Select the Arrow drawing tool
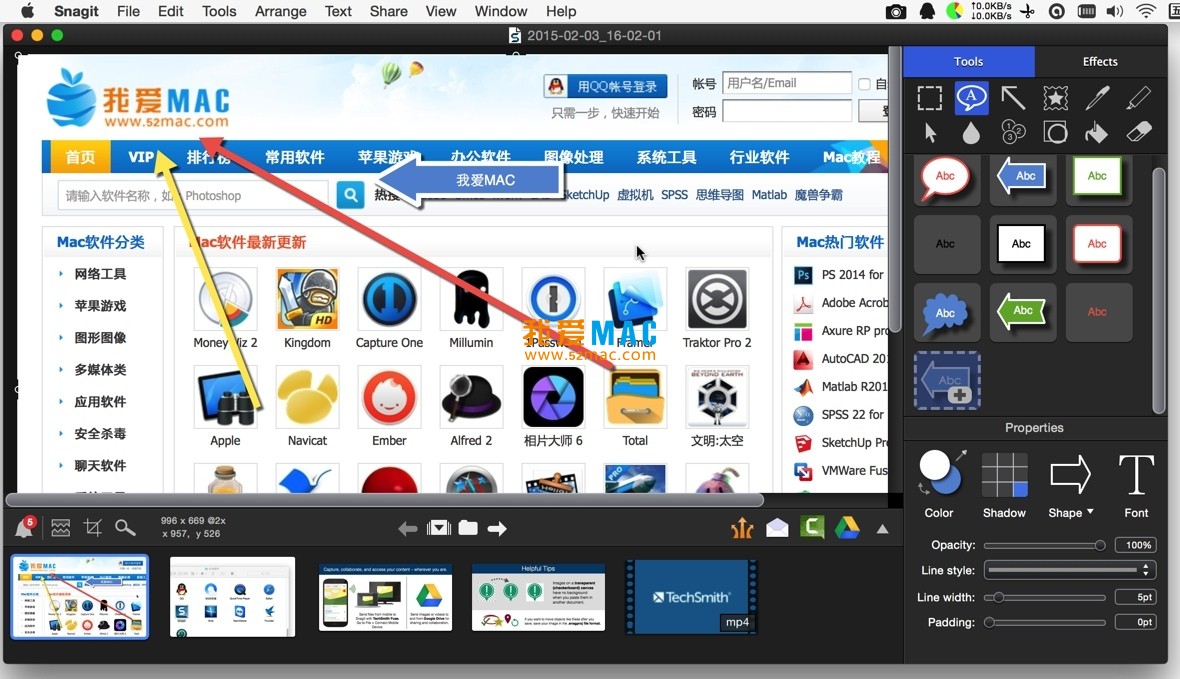Screen dimensions: 1180x679 point(1013,98)
